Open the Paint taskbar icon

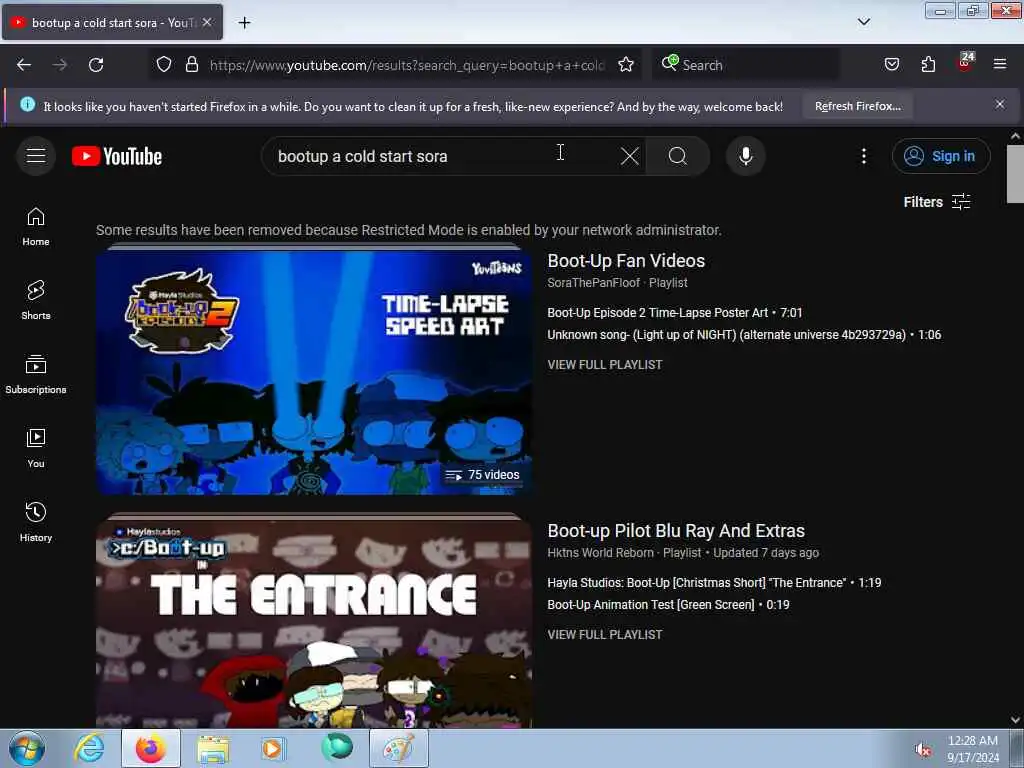398,748
